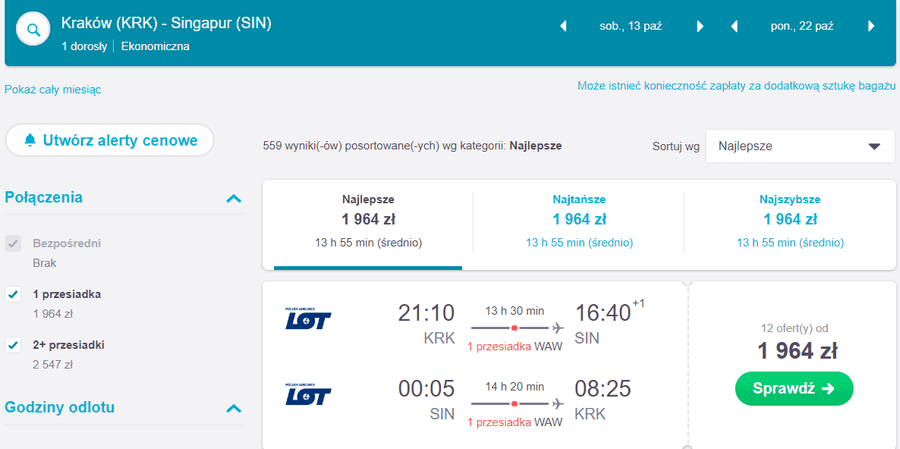Switch to the Najtańsze tab
Viewport: 900px width, 449px height.
[579, 219]
